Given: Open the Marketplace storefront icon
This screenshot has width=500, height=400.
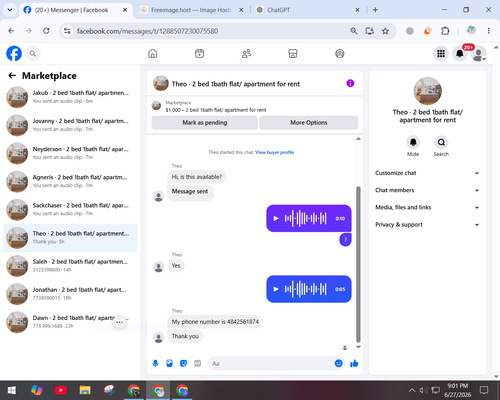Looking at the screenshot, I should 293,53.
